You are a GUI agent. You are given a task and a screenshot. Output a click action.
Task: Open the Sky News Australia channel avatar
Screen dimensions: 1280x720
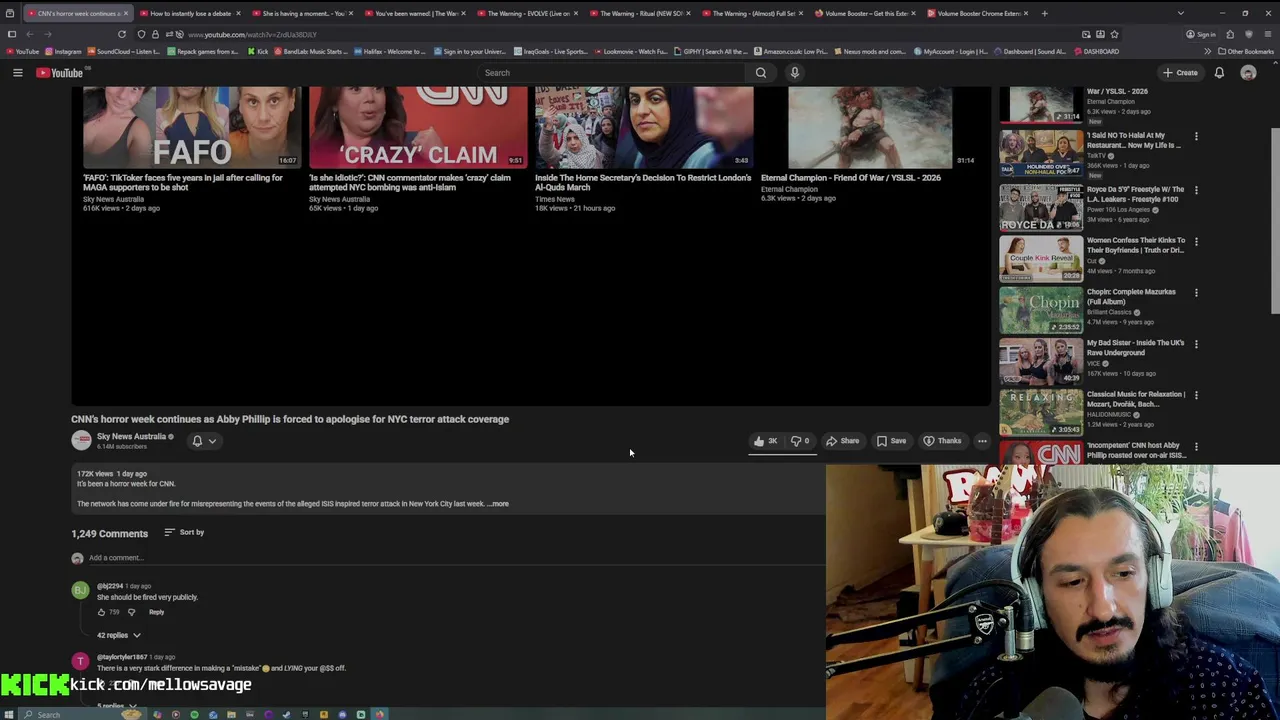[81, 440]
